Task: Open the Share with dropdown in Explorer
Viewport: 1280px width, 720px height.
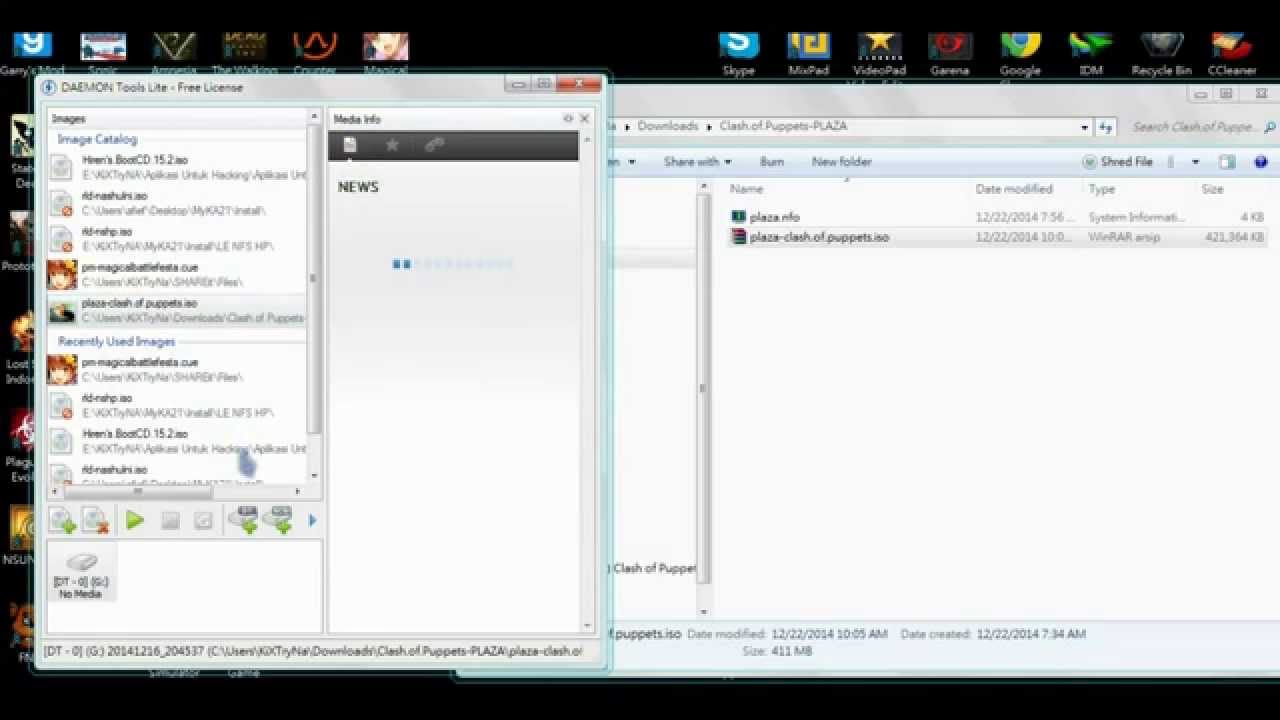Action: point(697,162)
